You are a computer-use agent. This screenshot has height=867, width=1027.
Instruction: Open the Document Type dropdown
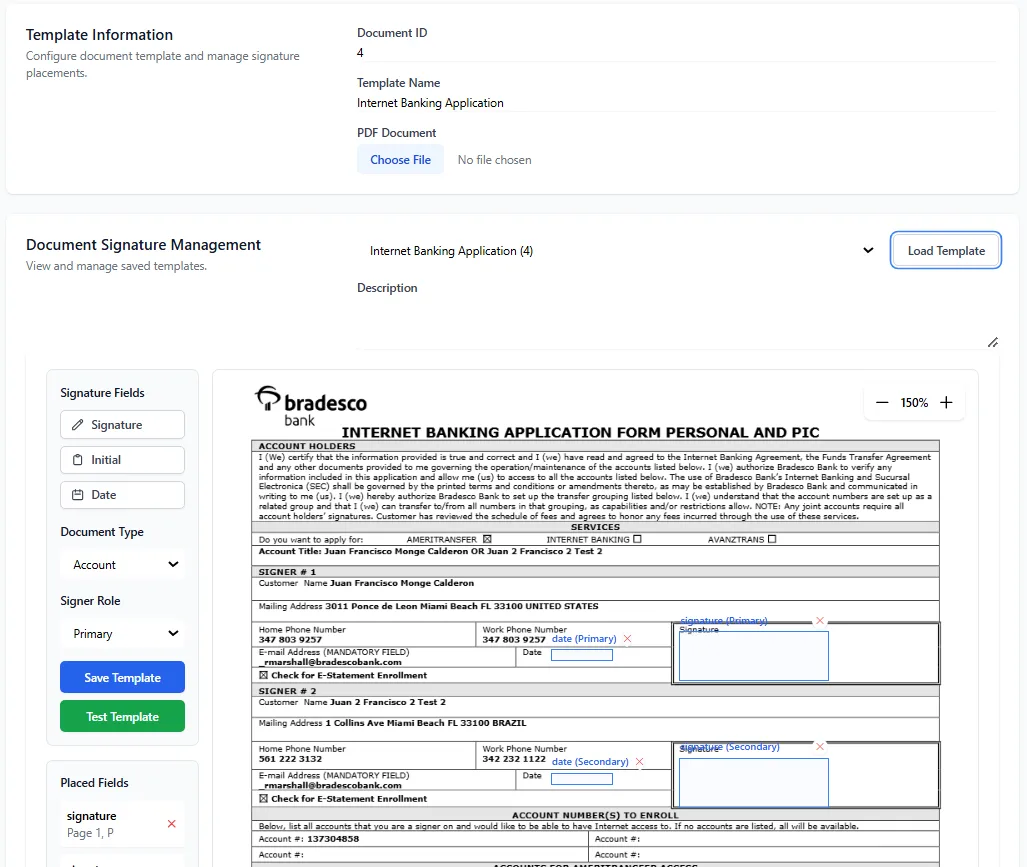pyautogui.click(x=122, y=563)
